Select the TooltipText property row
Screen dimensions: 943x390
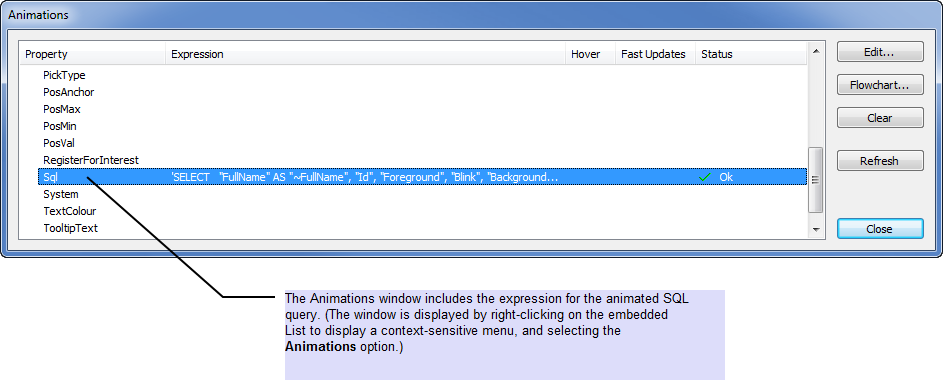[x=413, y=228]
